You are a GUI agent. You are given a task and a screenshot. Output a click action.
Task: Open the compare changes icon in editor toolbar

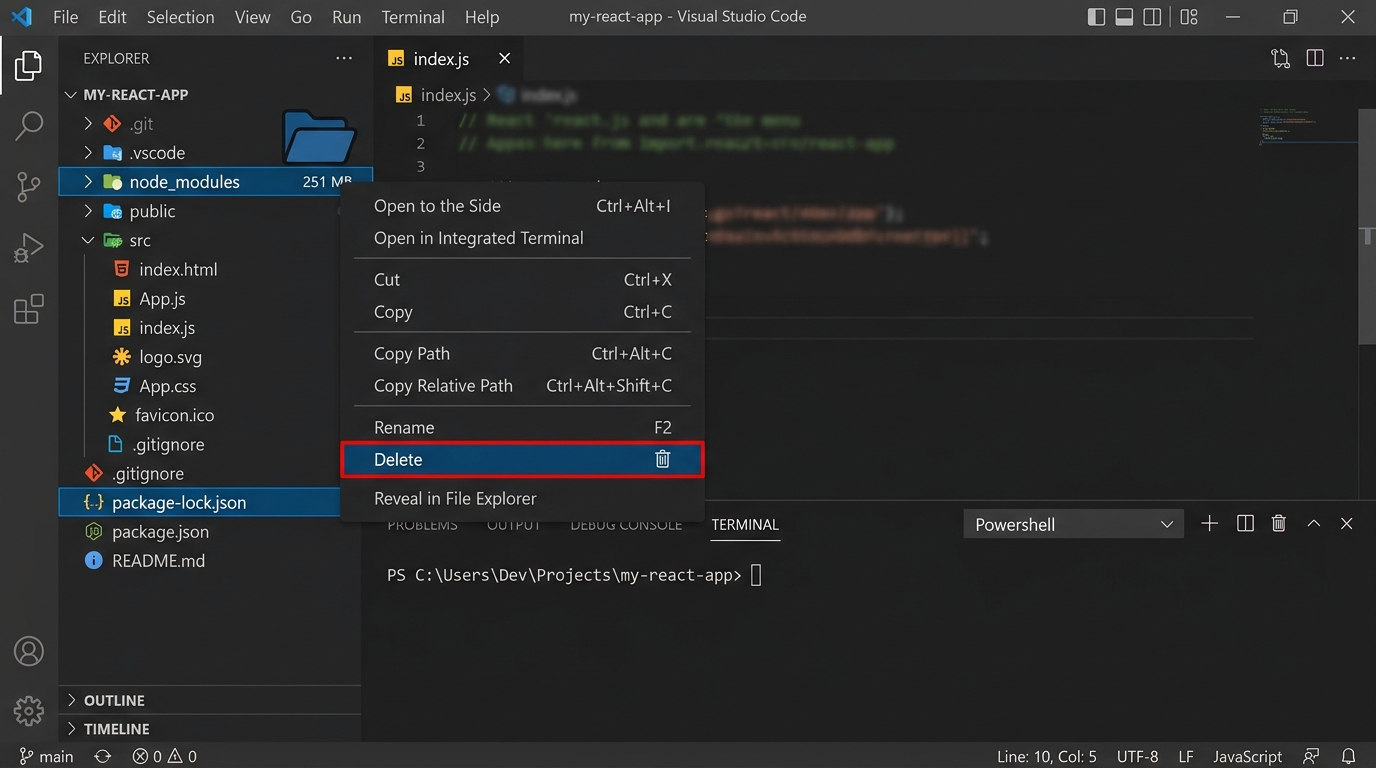point(1280,58)
